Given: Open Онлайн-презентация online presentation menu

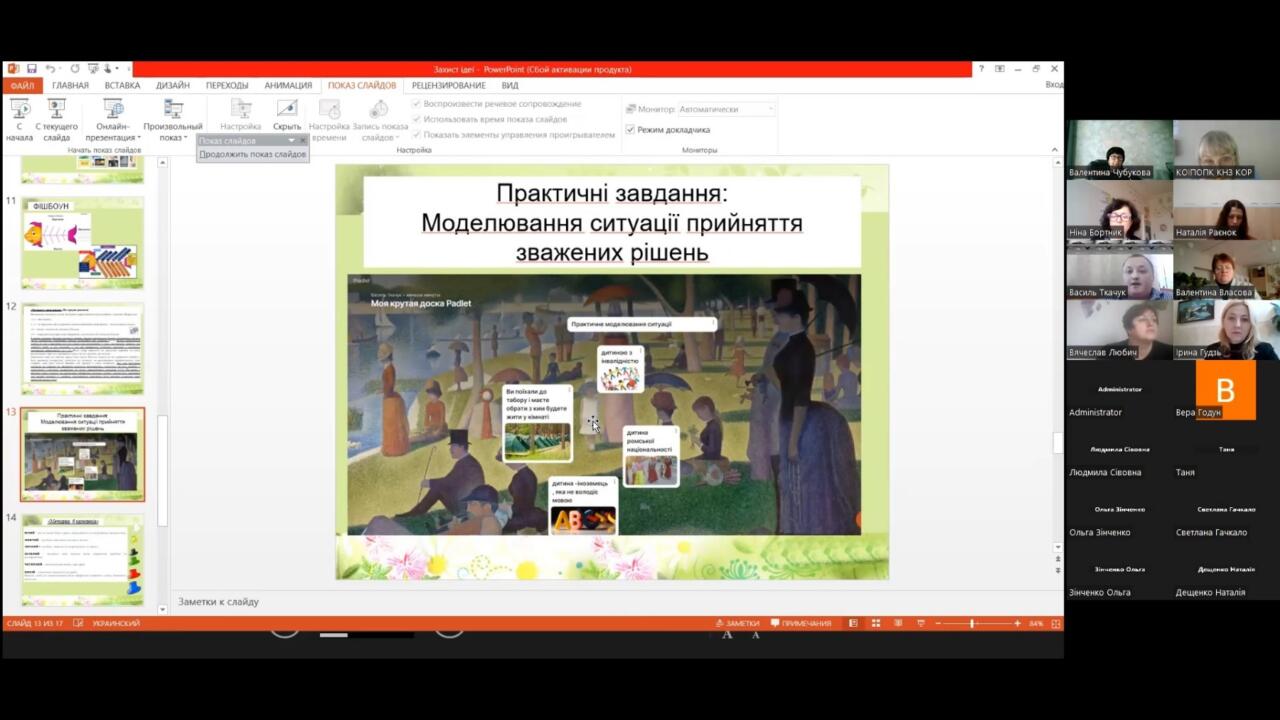Looking at the screenshot, I should coord(113,120).
